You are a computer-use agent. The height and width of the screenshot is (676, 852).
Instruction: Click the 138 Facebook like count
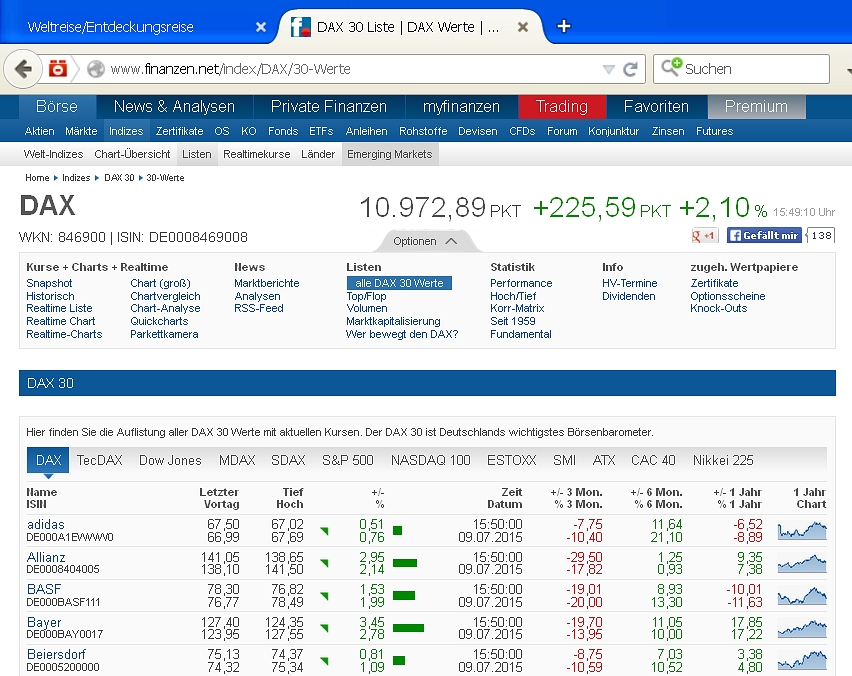821,235
